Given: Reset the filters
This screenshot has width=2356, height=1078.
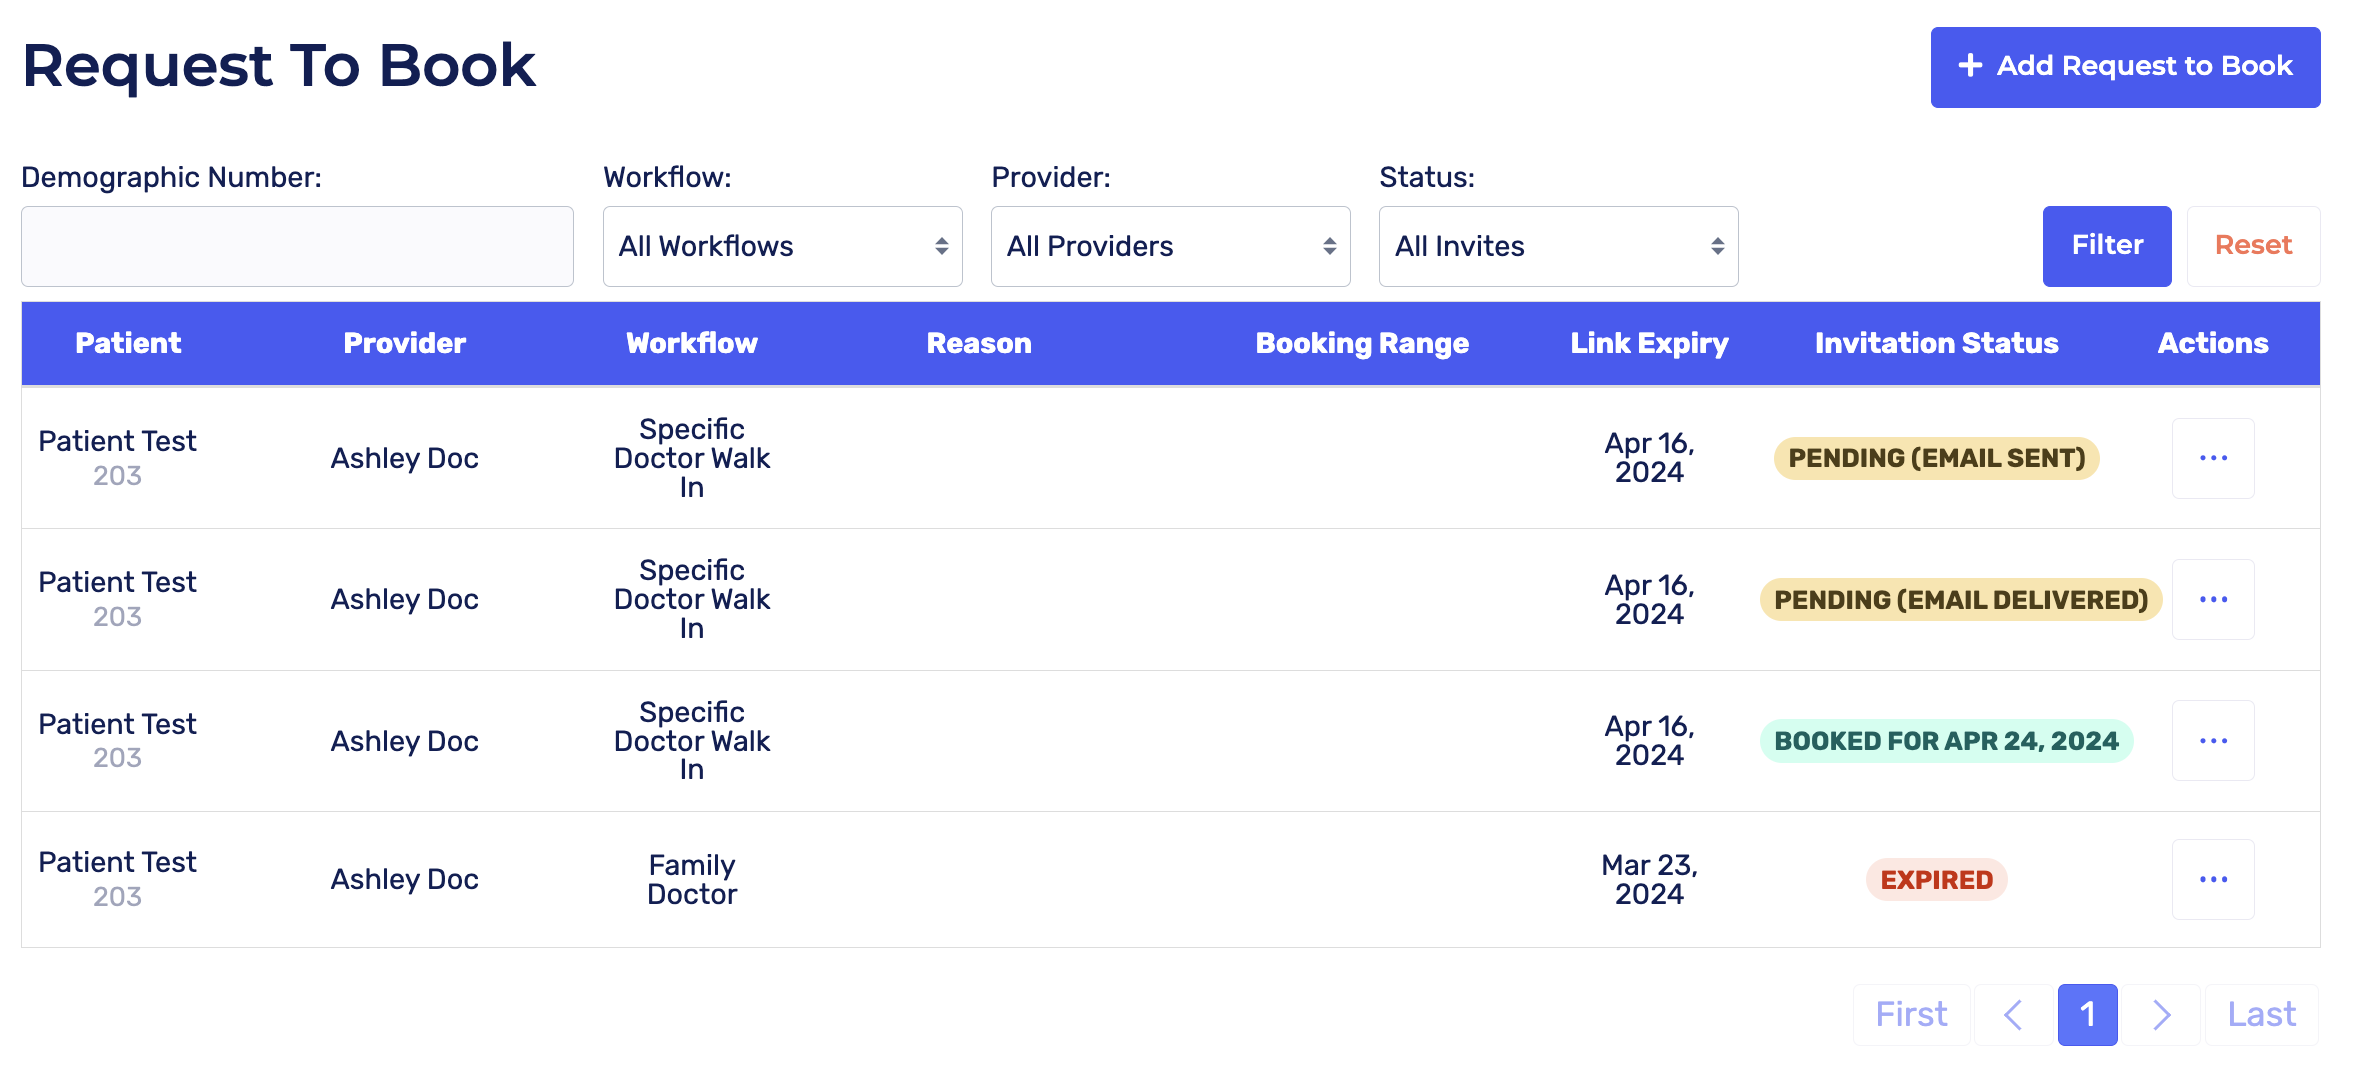Looking at the screenshot, I should tap(2252, 246).
